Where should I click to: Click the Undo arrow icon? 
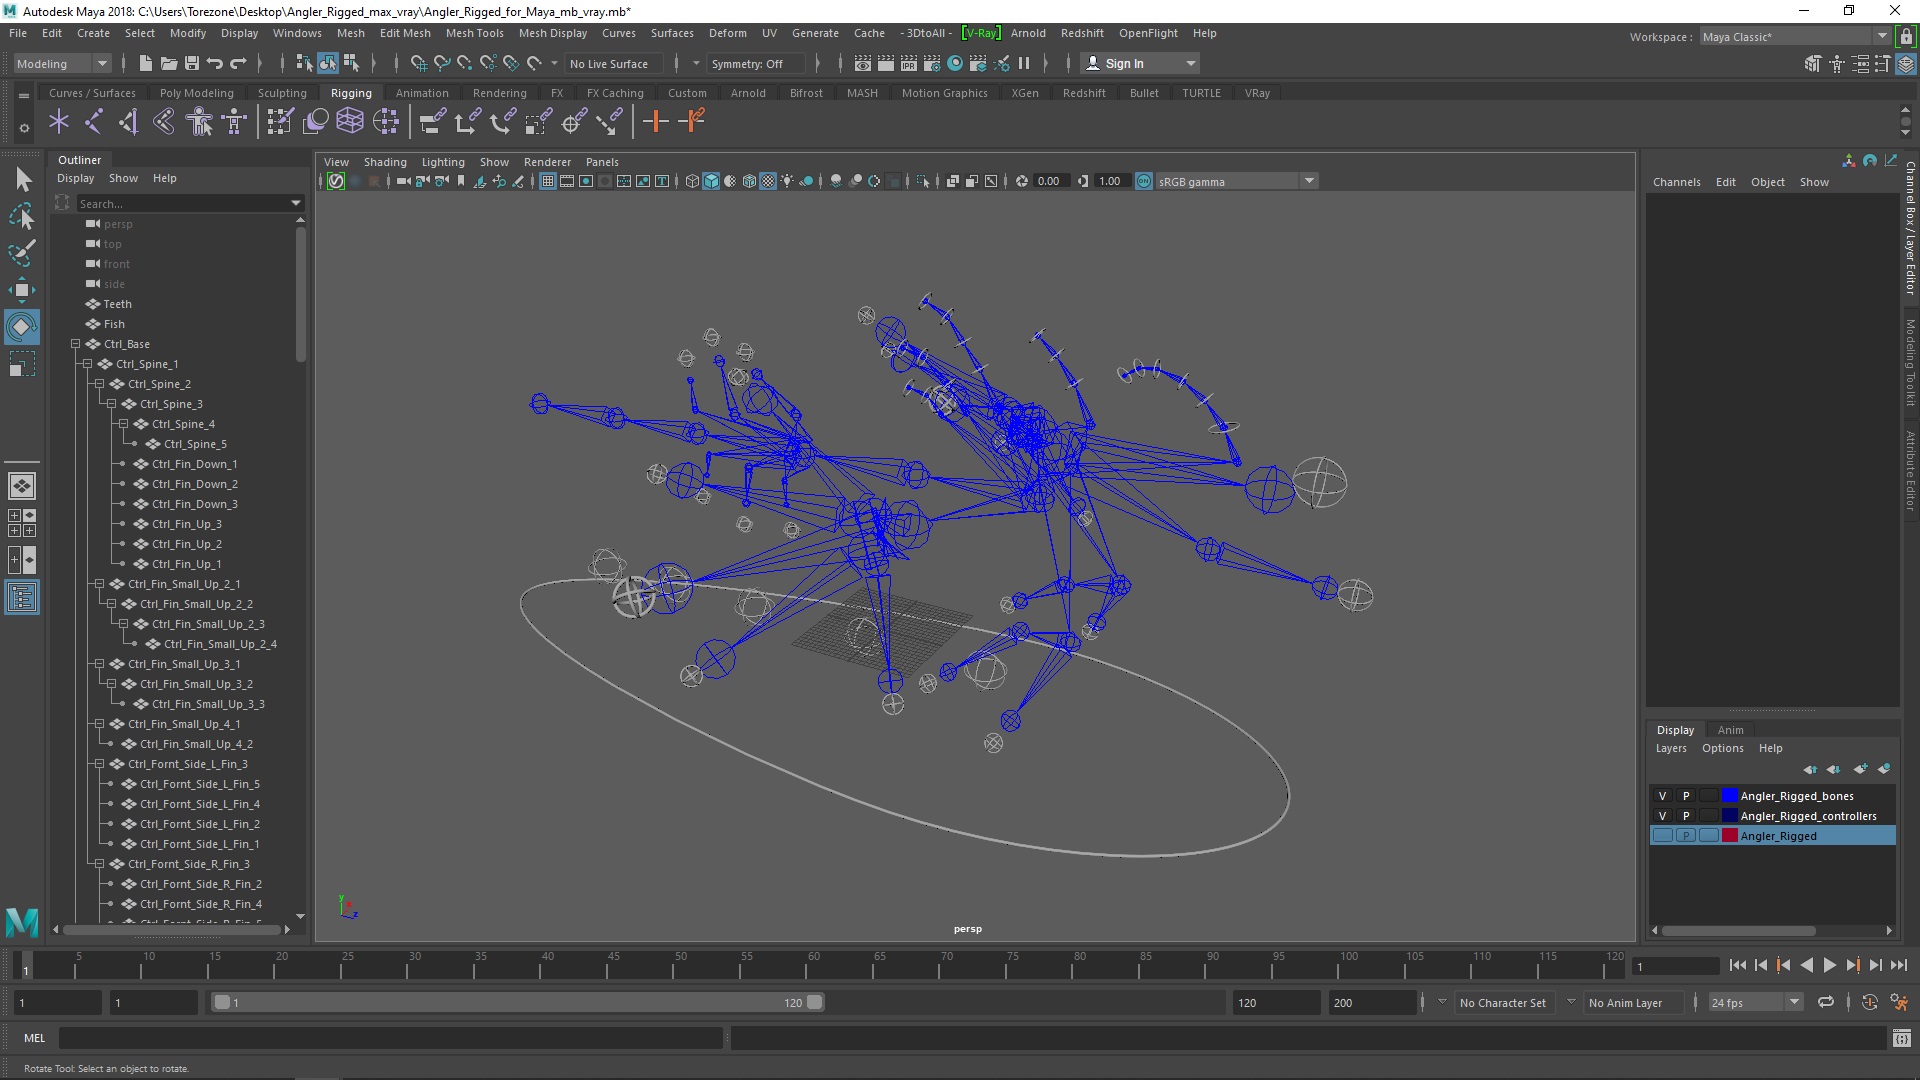click(215, 63)
